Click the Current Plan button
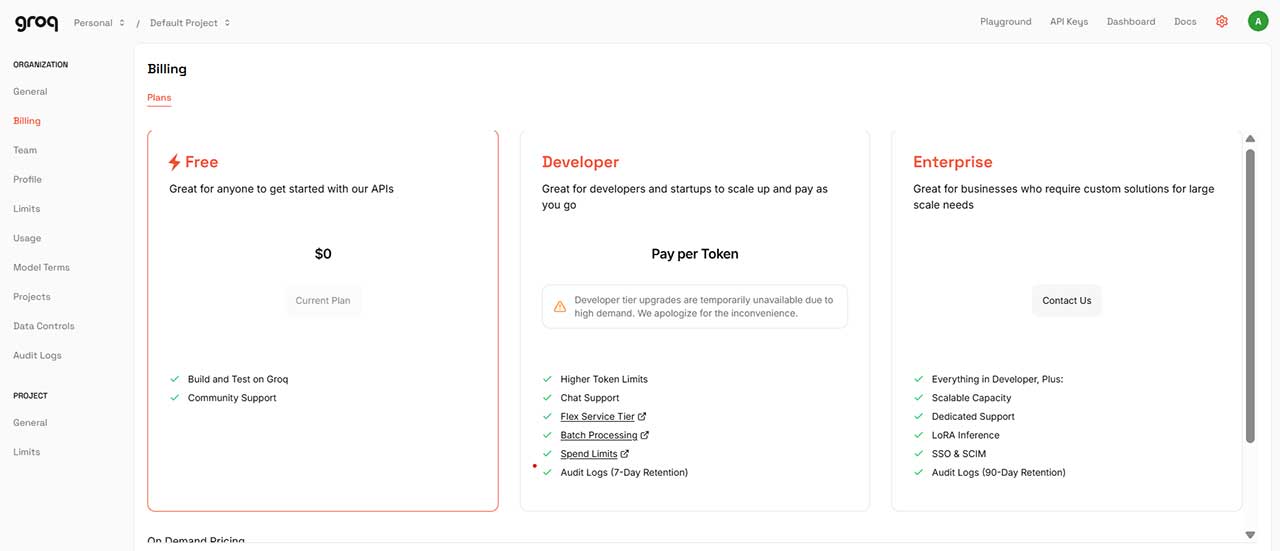Viewport: 1280px width, 551px height. pos(323,301)
